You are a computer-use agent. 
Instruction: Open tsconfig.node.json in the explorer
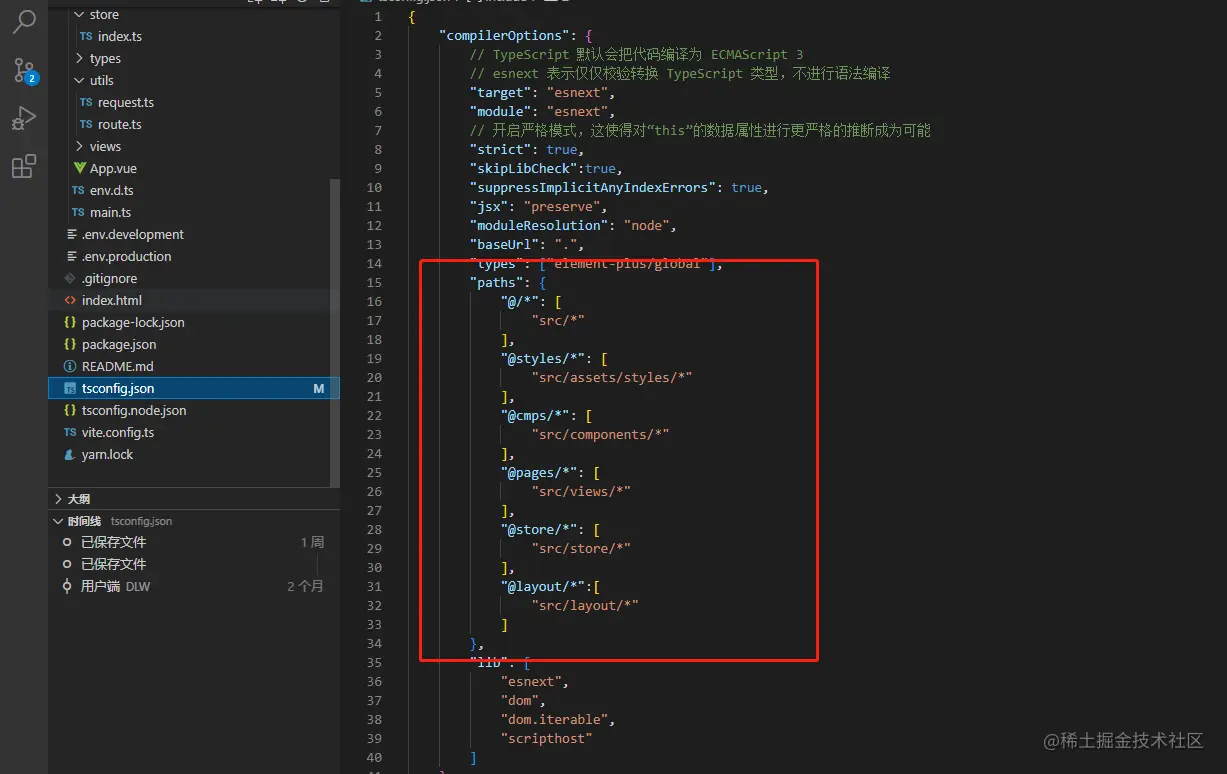(134, 410)
